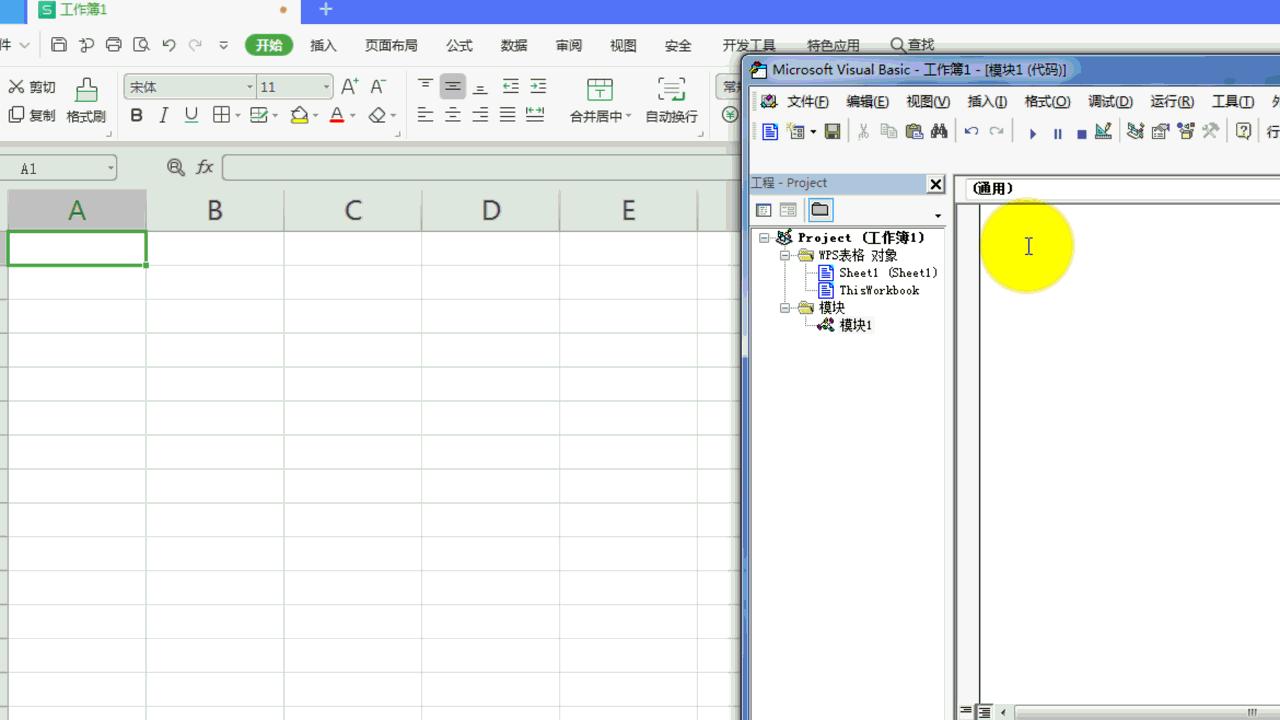Click the Paste icon in VB toolbar
1280x720 pixels.
click(914, 131)
